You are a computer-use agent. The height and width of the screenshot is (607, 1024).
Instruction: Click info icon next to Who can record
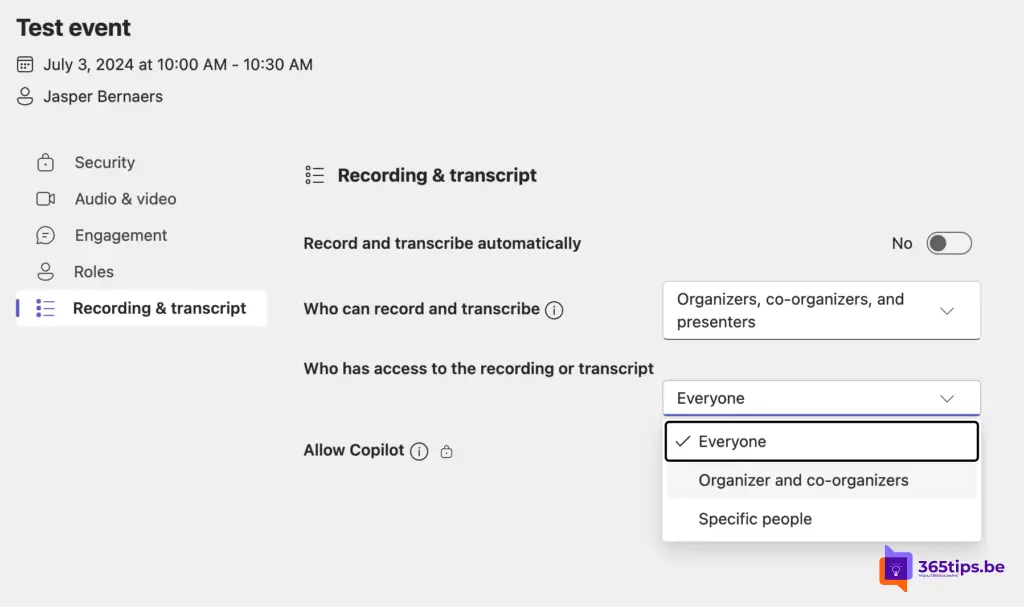pyautogui.click(x=554, y=310)
